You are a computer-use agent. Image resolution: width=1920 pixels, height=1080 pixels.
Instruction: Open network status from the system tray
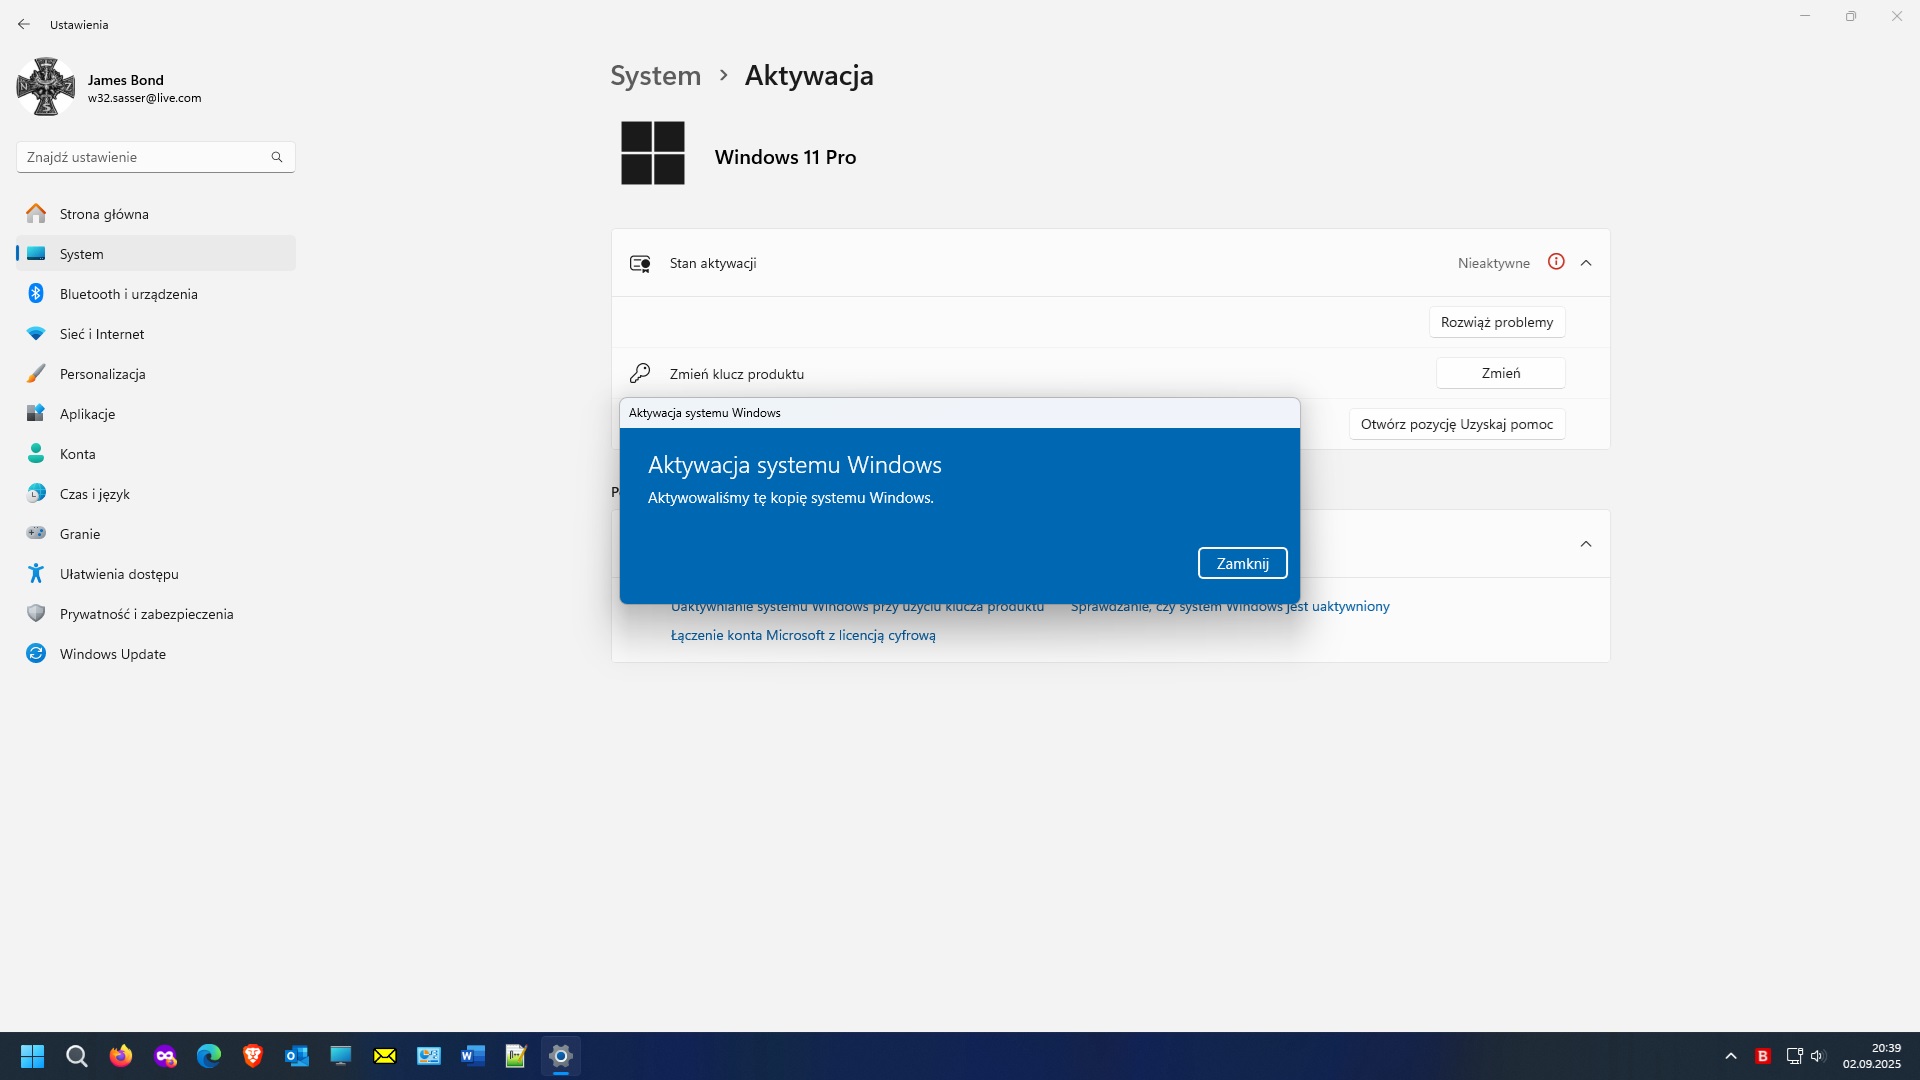click(x=1795, y=1056)
